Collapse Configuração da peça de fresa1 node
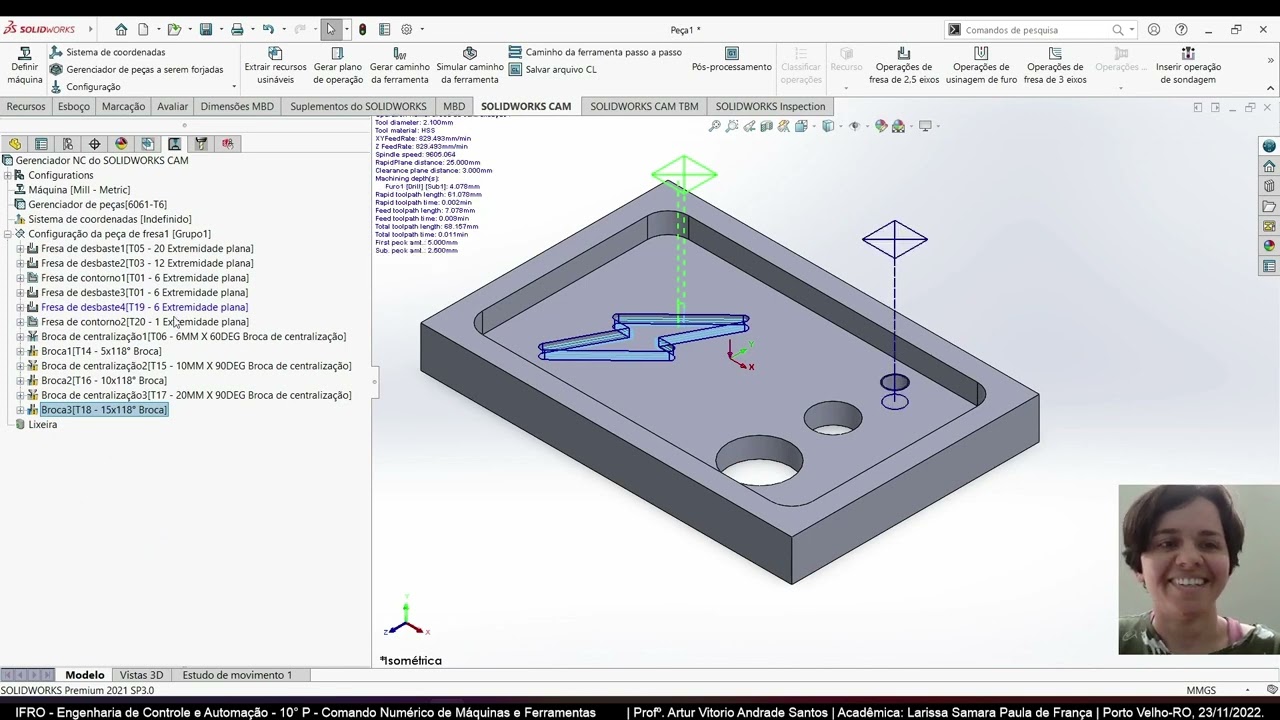The height and width of the screenshot is (720, 1280). pos(7,234)
